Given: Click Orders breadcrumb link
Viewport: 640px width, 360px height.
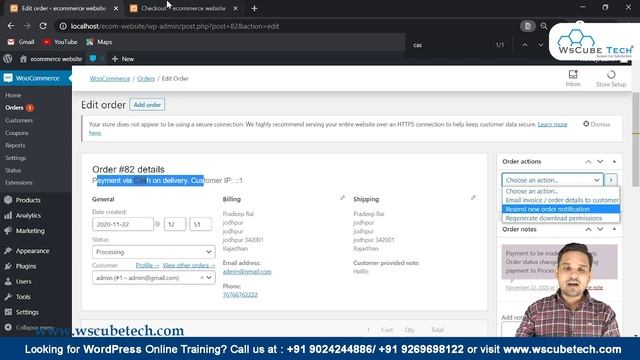Looking at the screenshot, I should 146,78.
